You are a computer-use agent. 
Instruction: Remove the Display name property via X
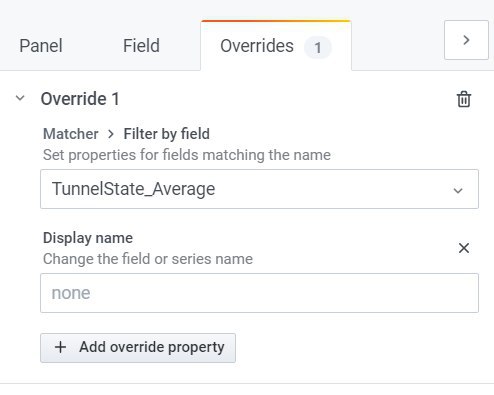coord(464,248)
